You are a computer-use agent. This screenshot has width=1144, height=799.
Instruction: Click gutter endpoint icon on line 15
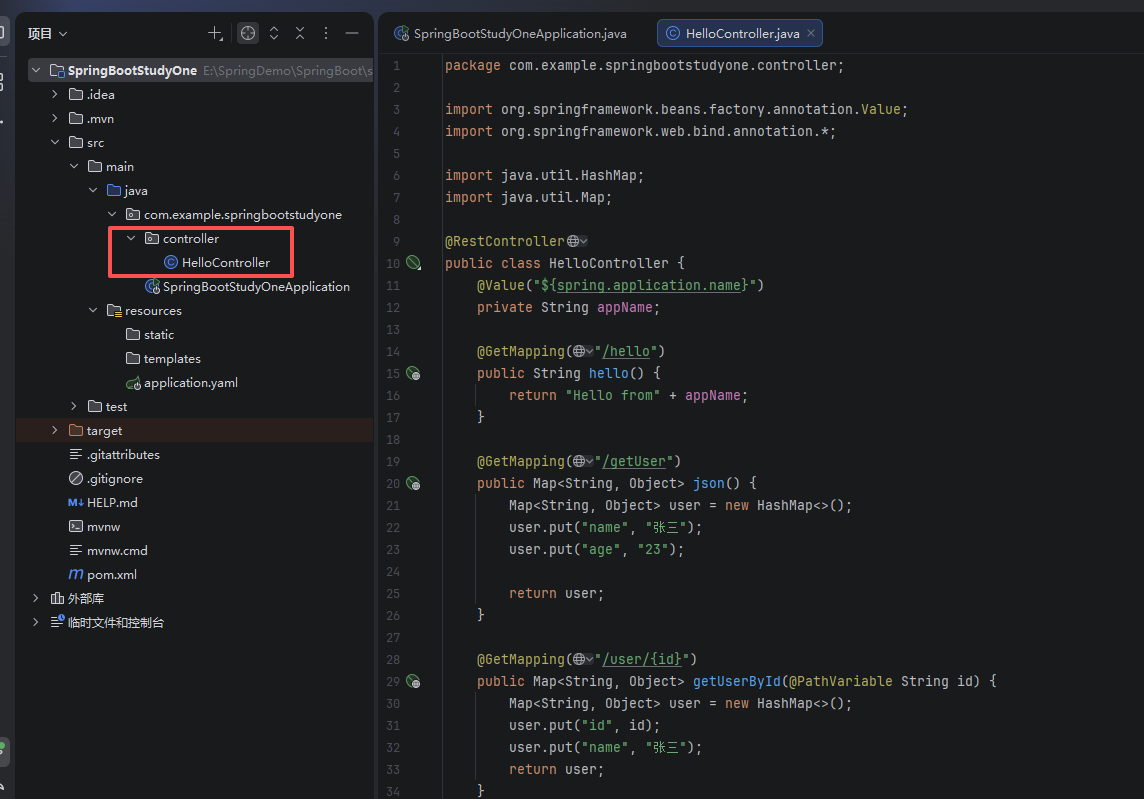click(414, 374)
